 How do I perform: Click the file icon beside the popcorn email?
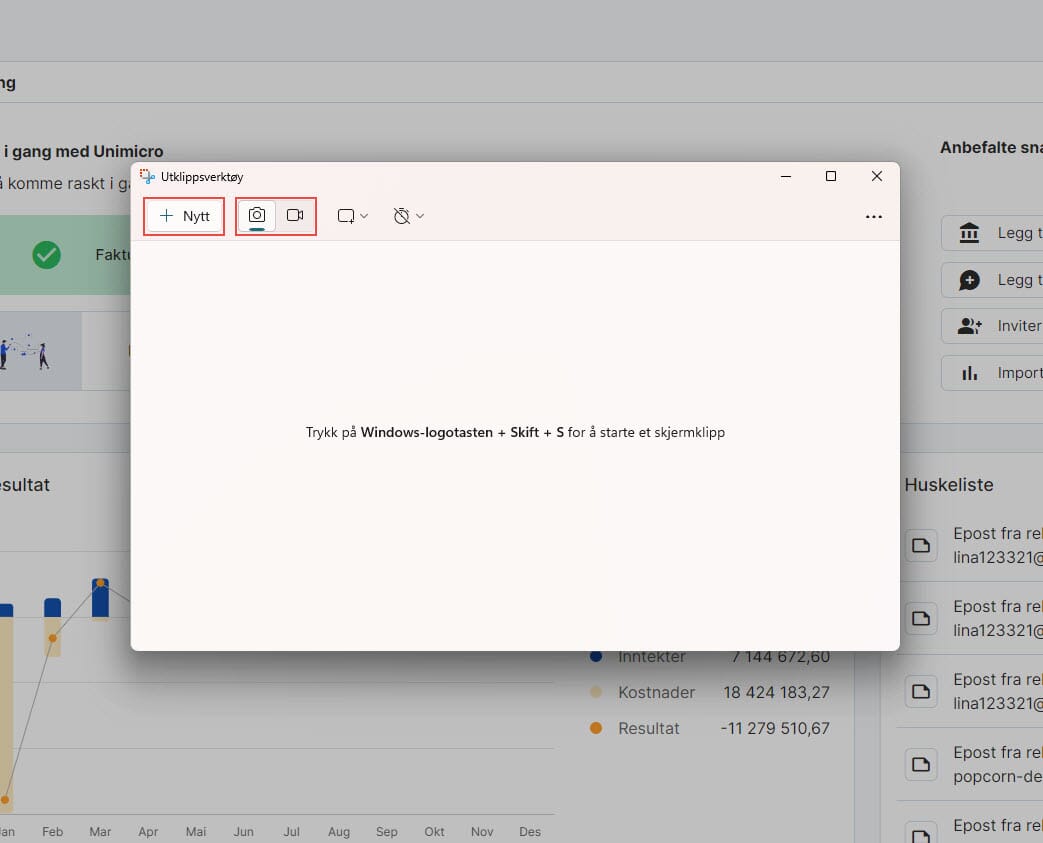[921, 764]
